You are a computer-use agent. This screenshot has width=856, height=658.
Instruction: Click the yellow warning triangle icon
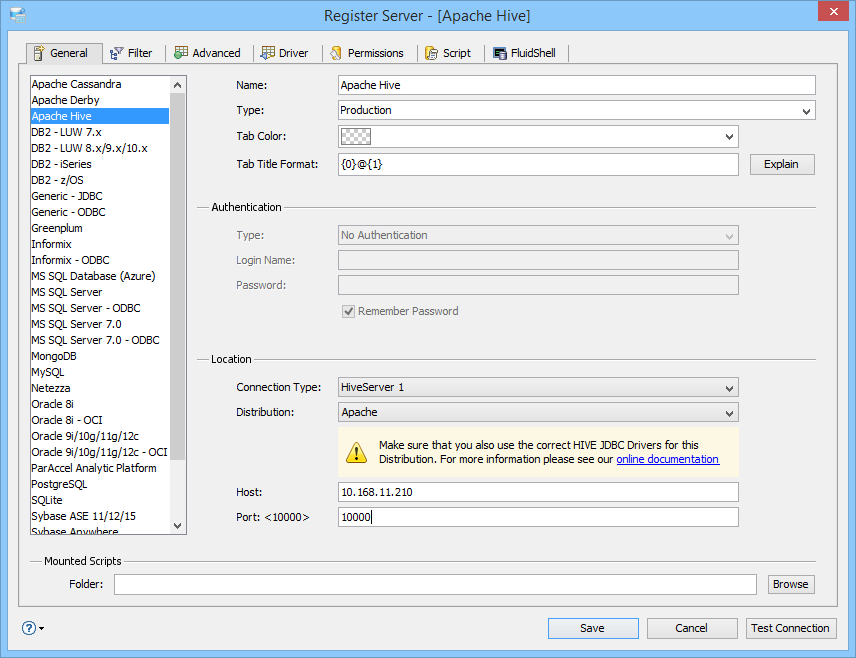tap(356, 452)
